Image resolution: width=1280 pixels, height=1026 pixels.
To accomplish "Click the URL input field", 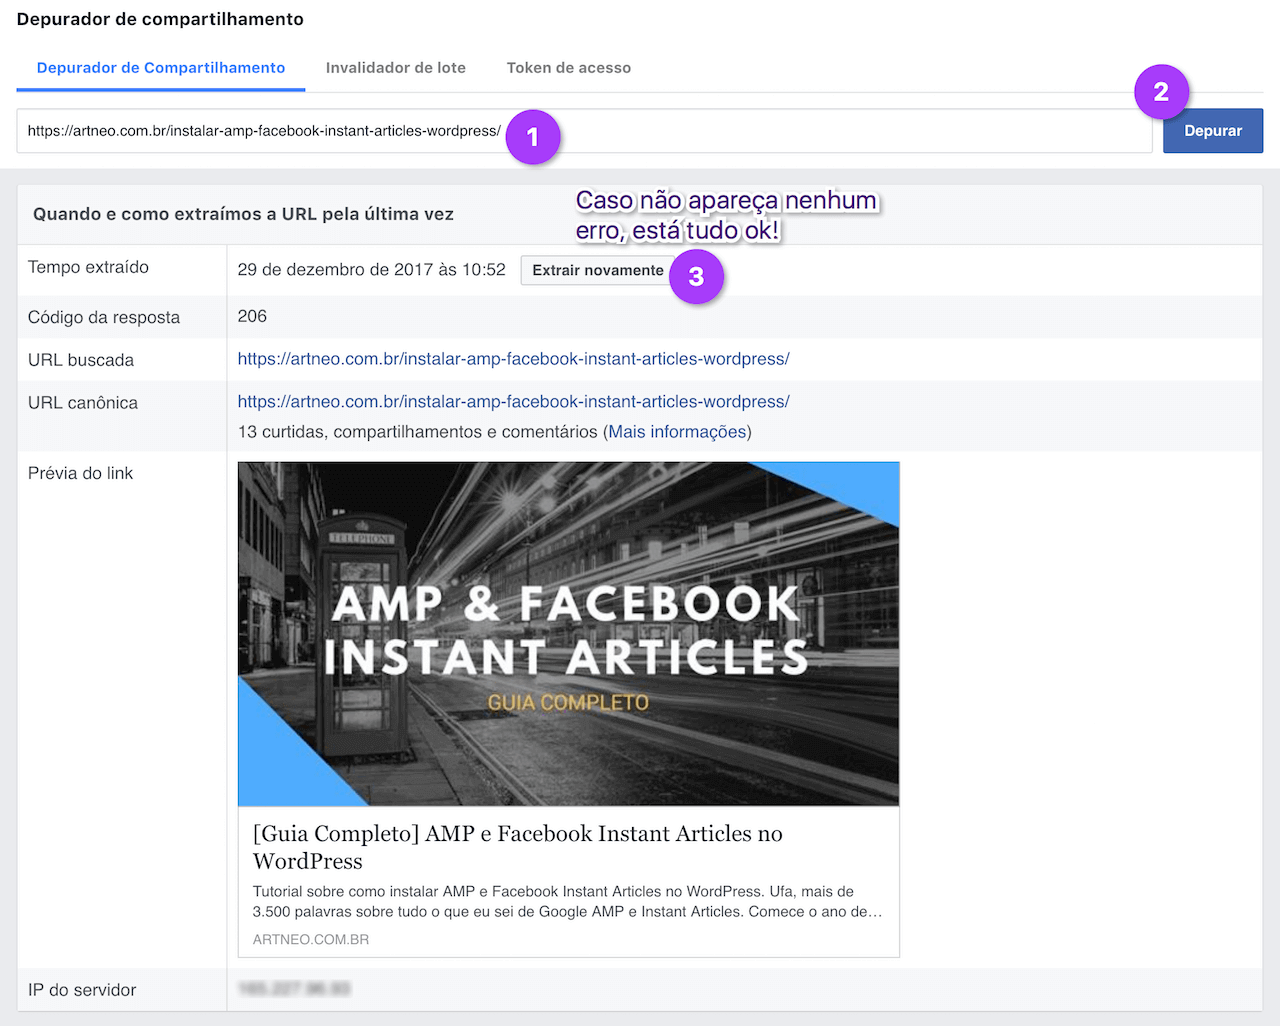I will pos(584,131).
